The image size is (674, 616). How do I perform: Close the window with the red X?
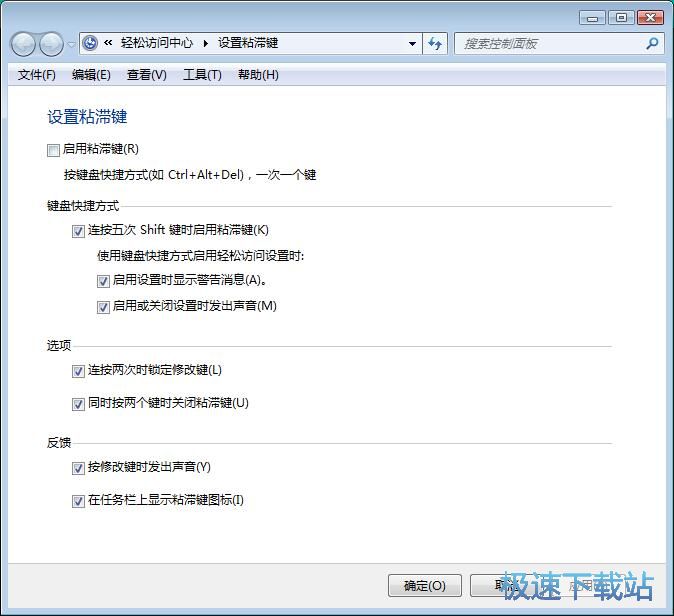[x=650, y=18]
